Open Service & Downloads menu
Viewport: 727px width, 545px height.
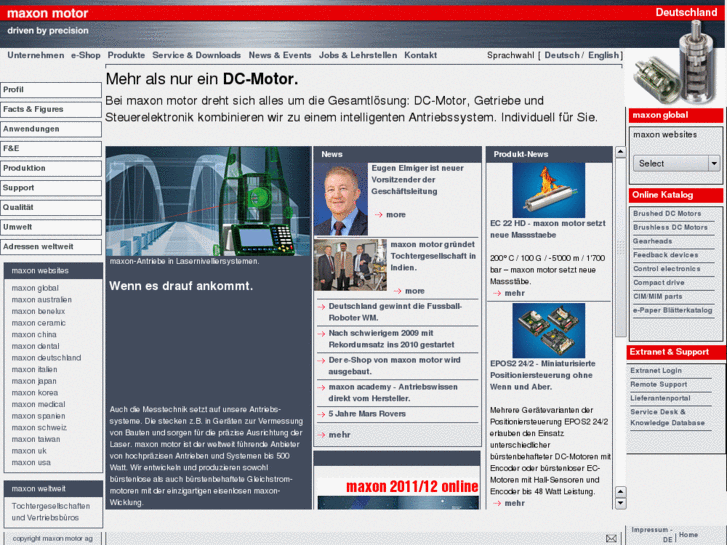tap(197, 55)
